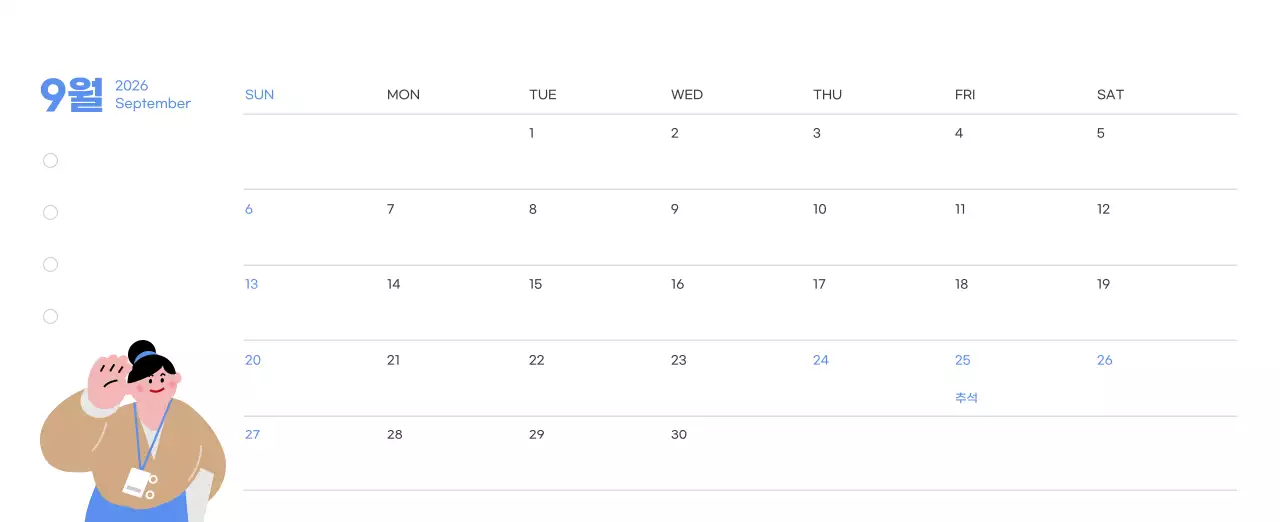Click the WED column header
Image resolution: width=1280 pixels, height=522 pixels.
[x=687, y=95]
